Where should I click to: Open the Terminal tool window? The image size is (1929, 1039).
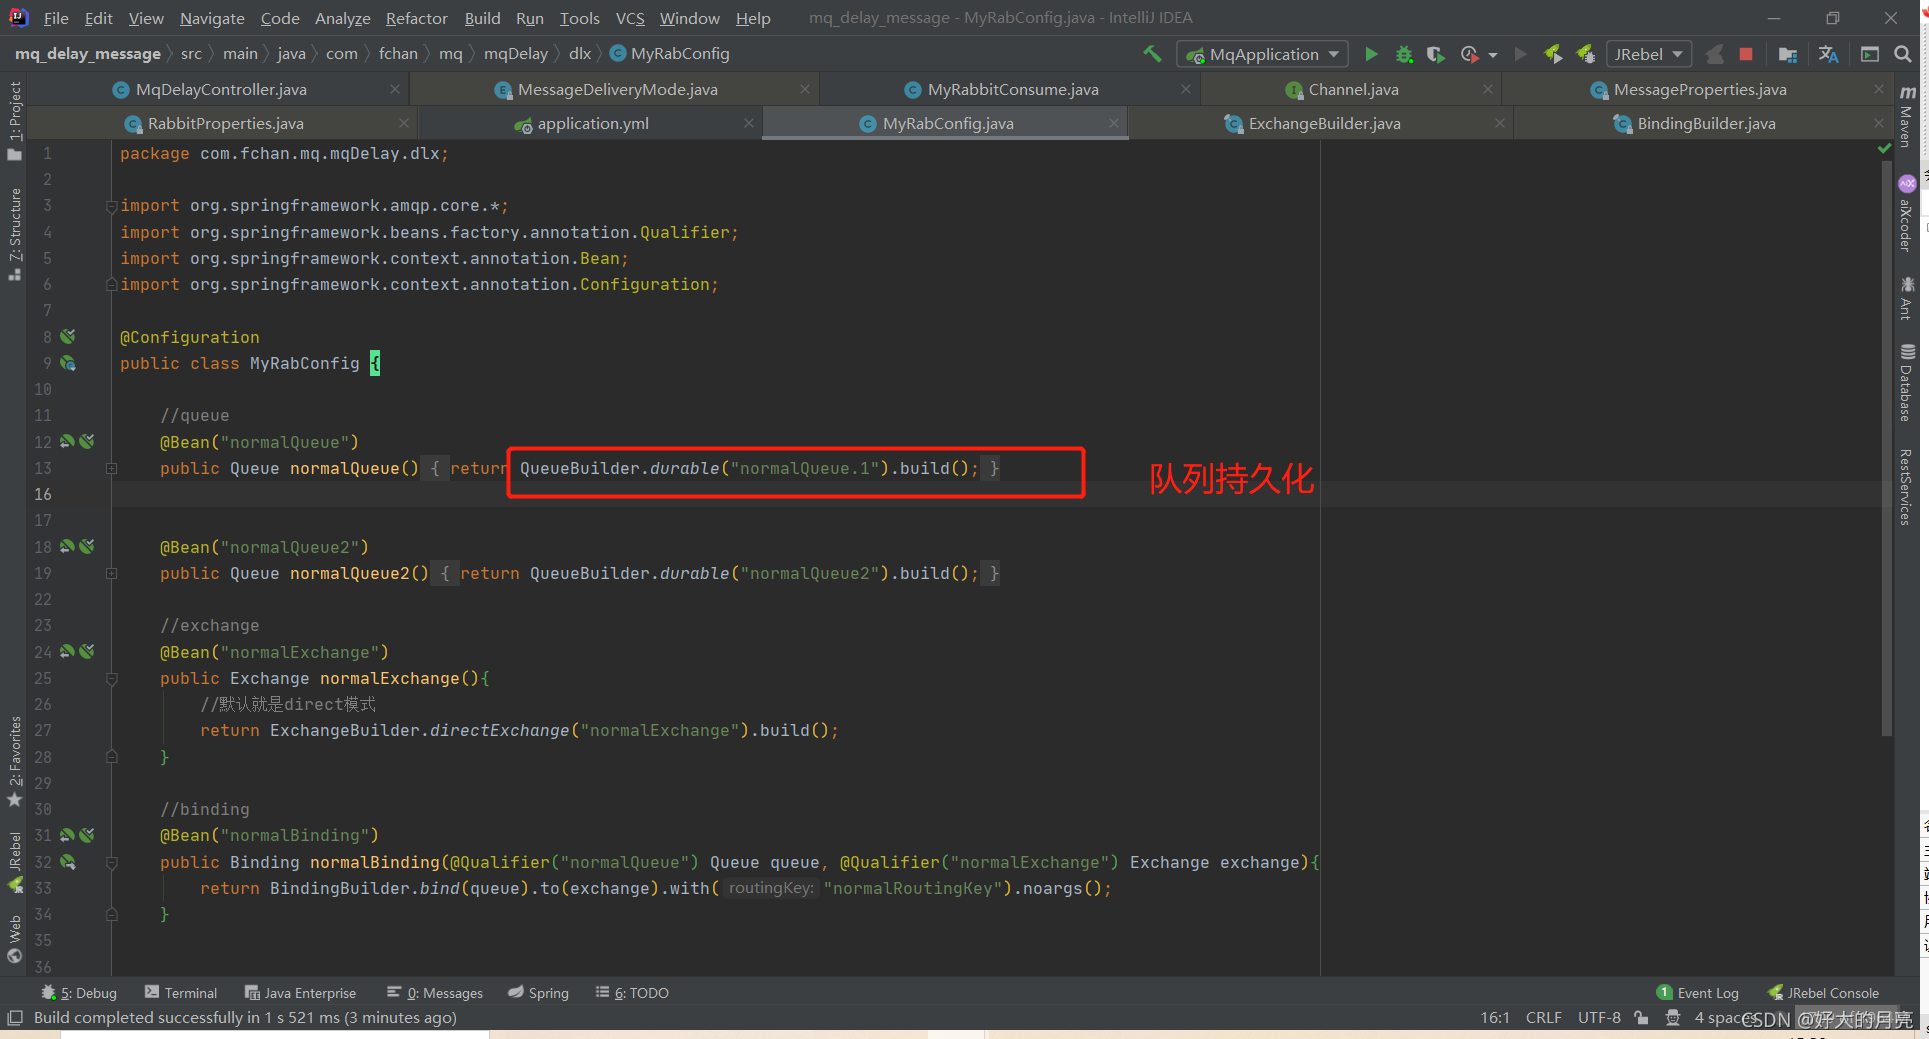[181, 993]
